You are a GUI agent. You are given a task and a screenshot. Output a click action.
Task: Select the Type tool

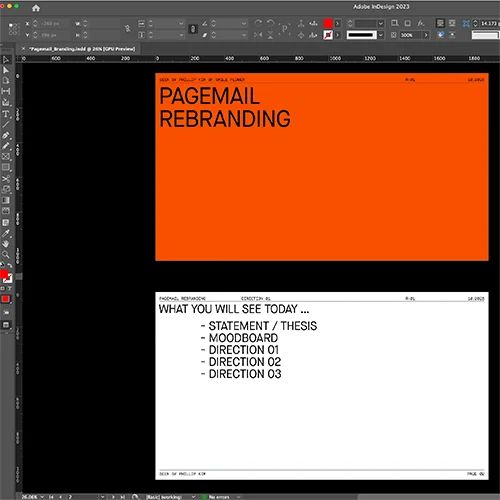click(x=6, y=114)
